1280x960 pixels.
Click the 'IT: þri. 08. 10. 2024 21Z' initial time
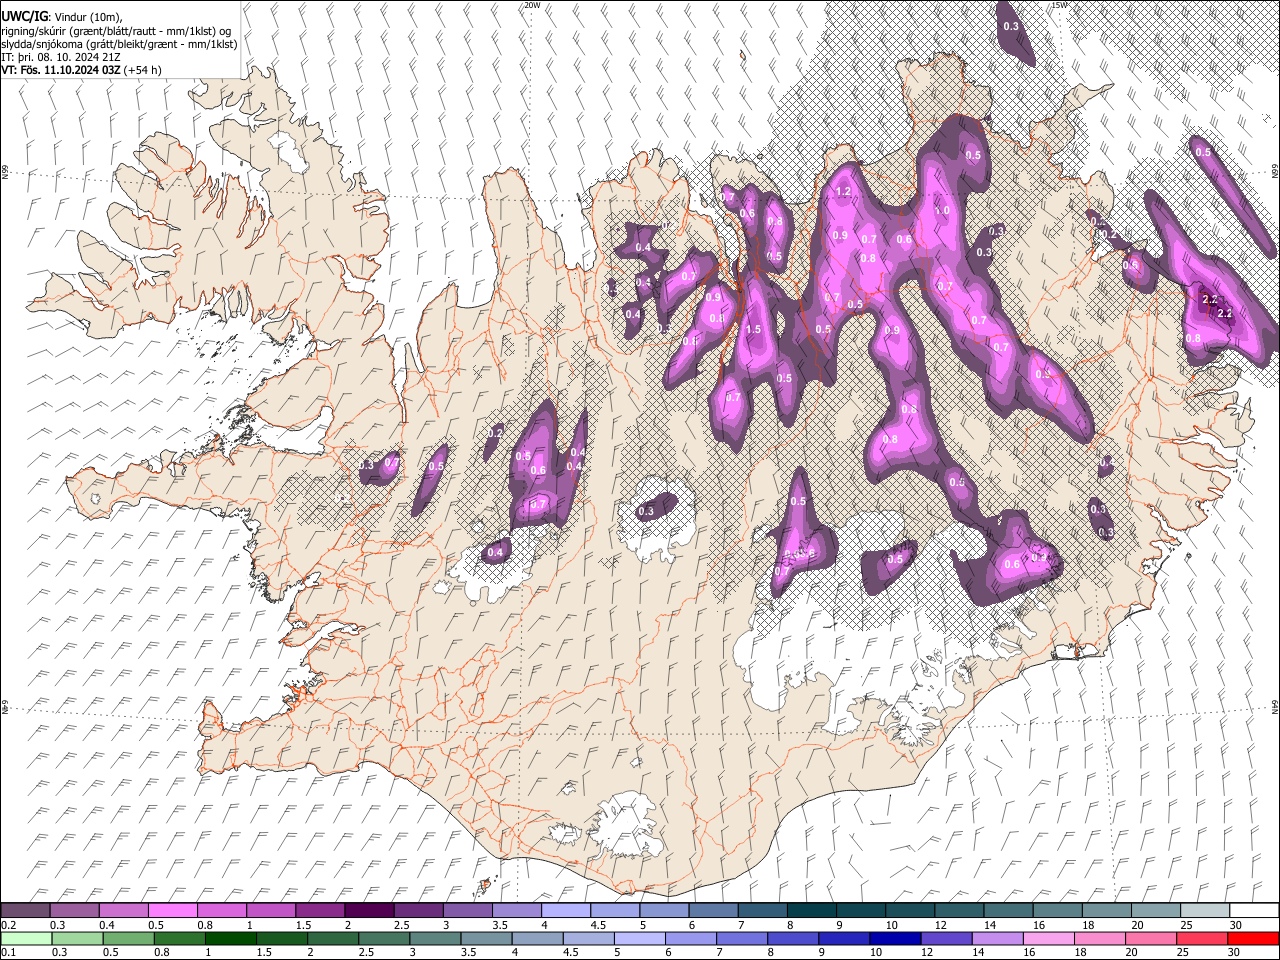[62, 57]
